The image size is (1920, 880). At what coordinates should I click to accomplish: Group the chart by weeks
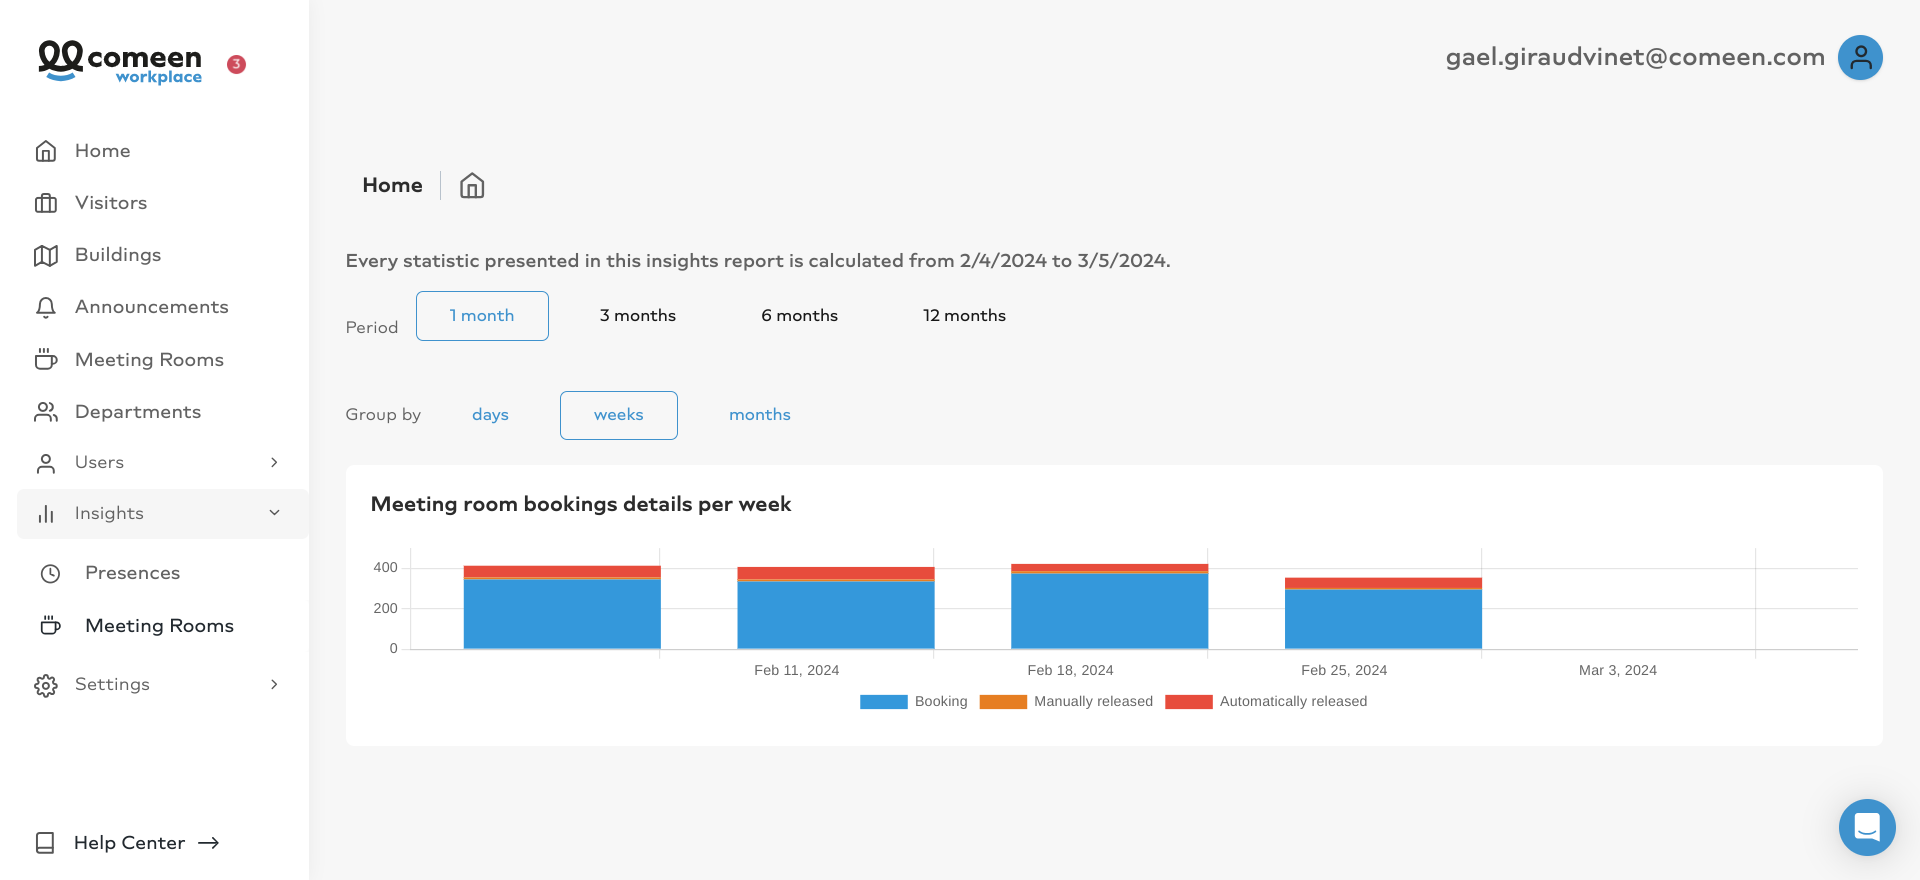coord(619,415)
